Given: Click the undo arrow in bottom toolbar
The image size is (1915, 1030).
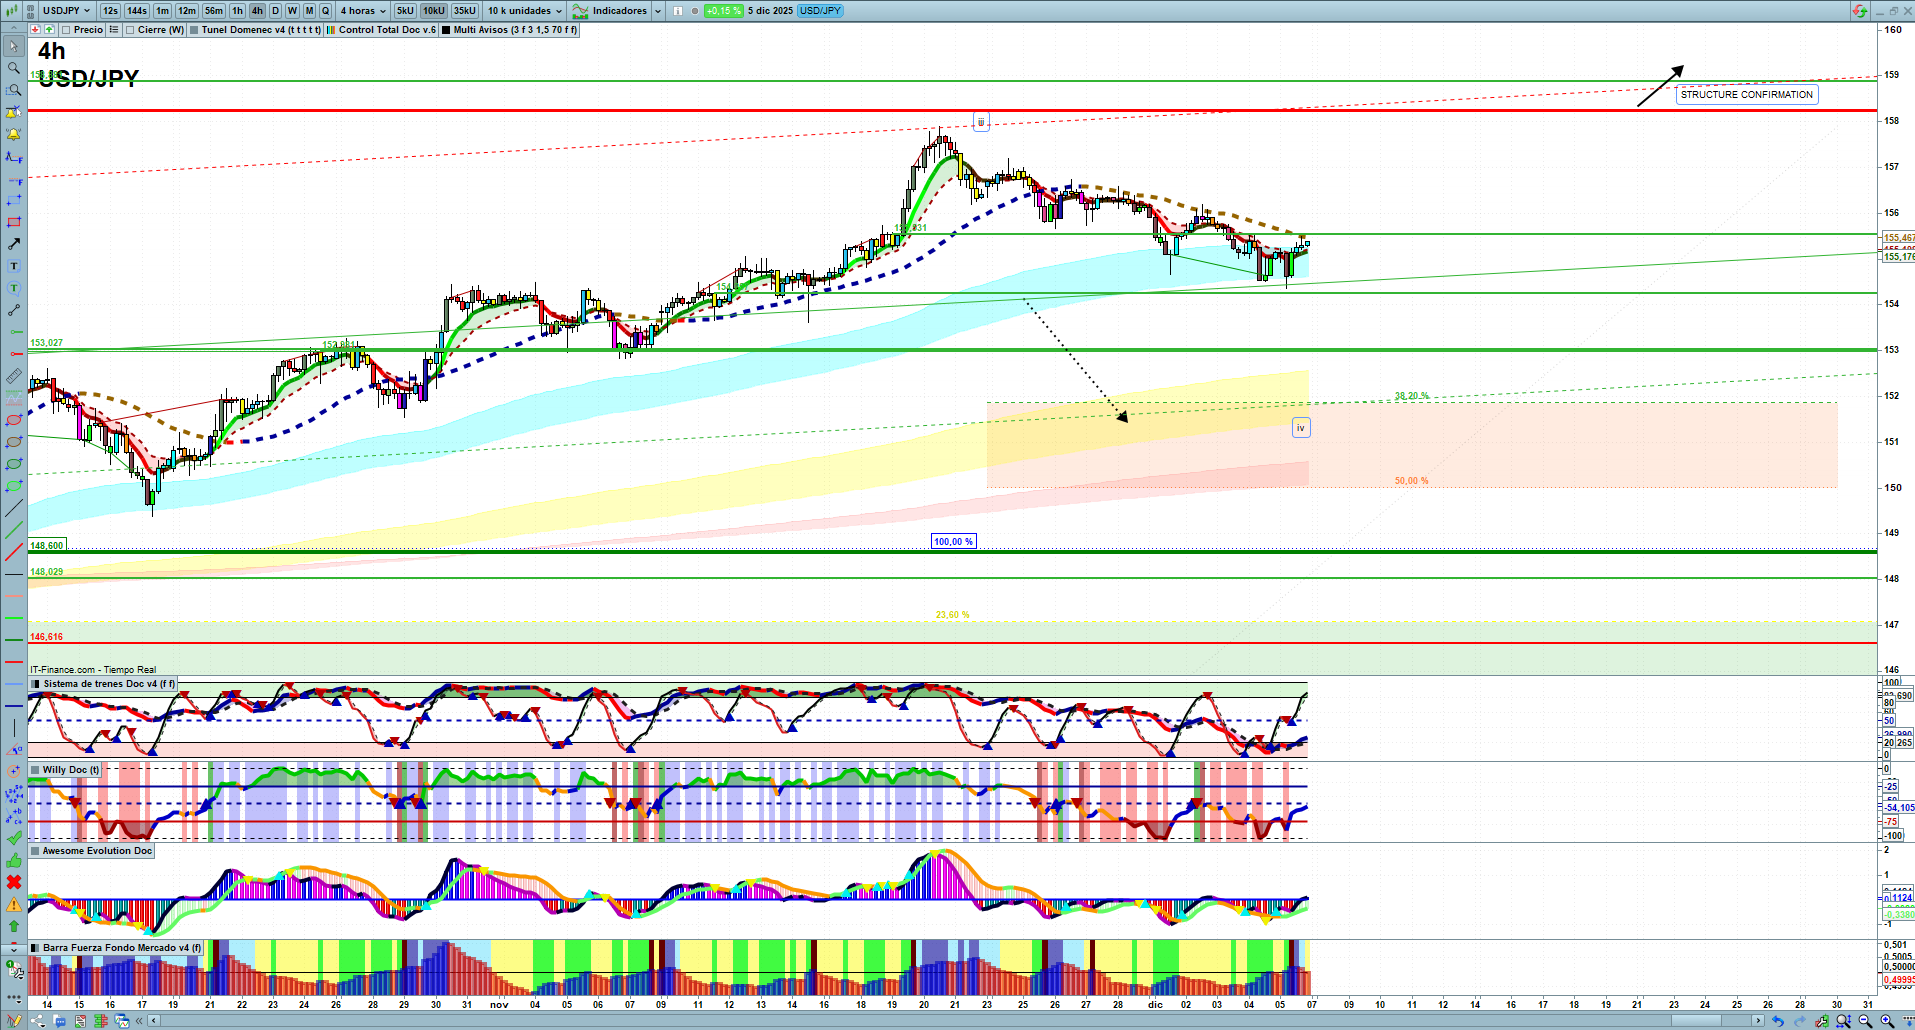Looking at the screenshot, I should point(1777,1021).
